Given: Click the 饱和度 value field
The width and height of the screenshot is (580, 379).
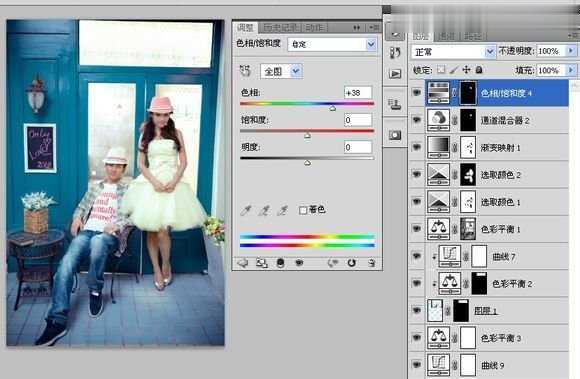Looking at the screenshot, I should pos(358,120).
